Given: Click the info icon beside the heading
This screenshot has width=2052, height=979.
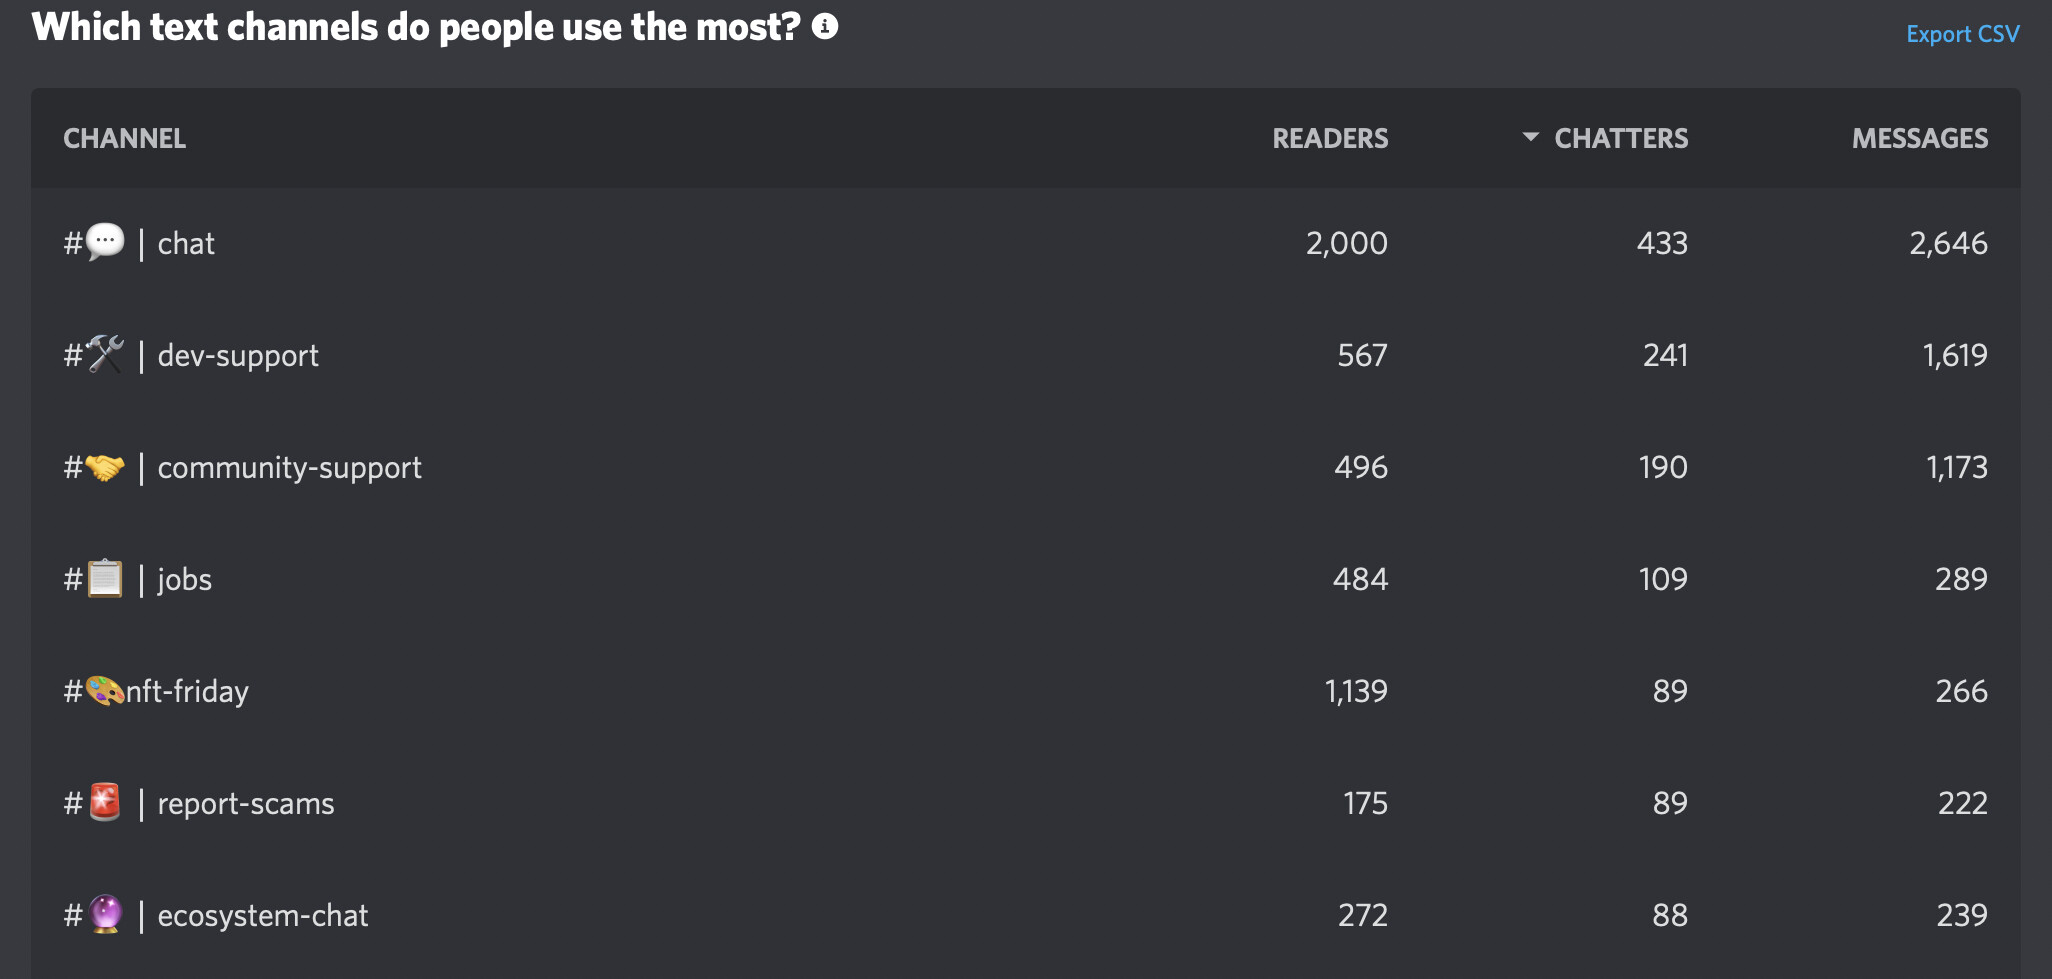Looking at the screenshot, I should click(x=825, y=27).
